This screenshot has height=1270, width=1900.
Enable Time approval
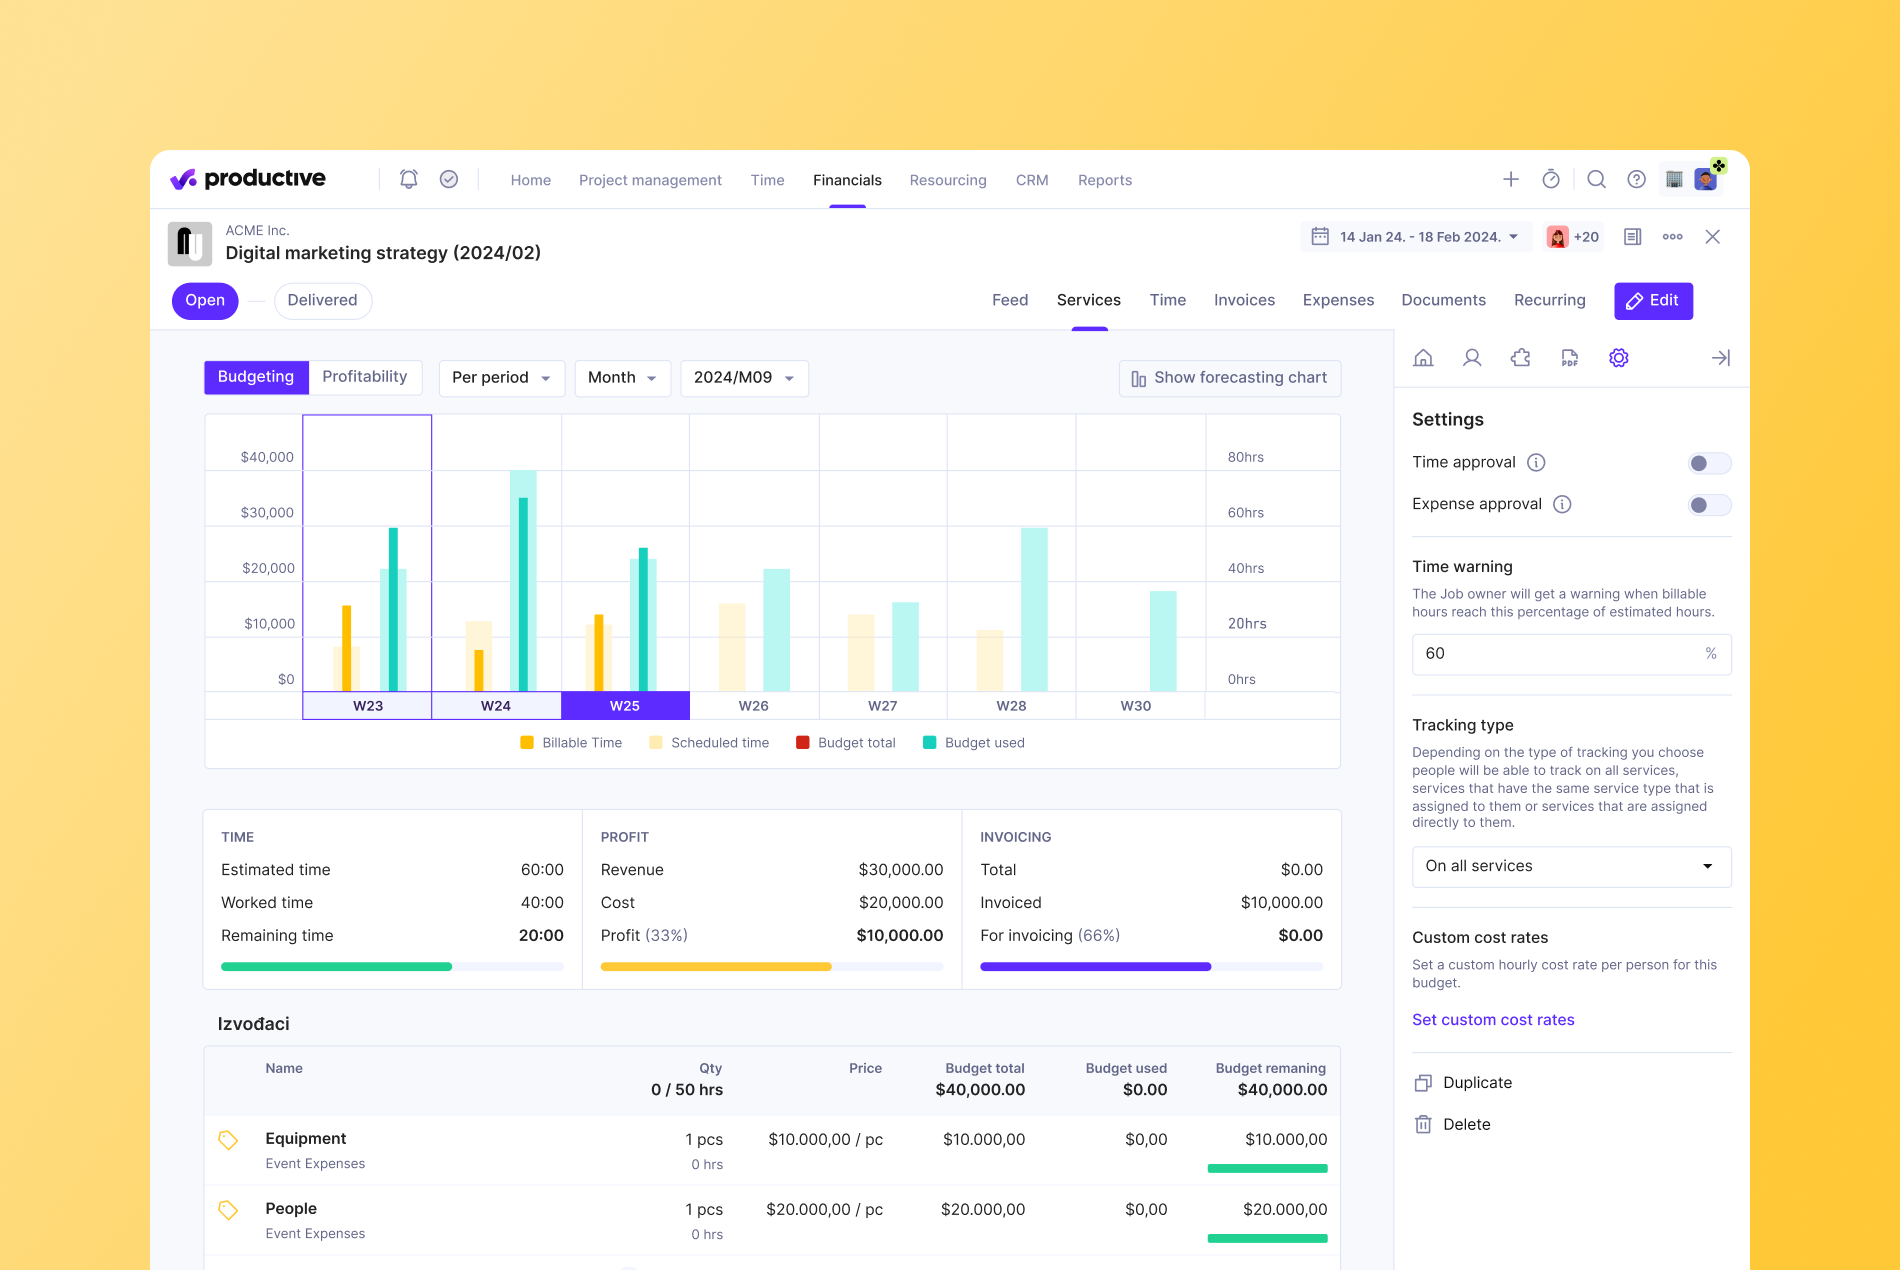(1708, 463)
